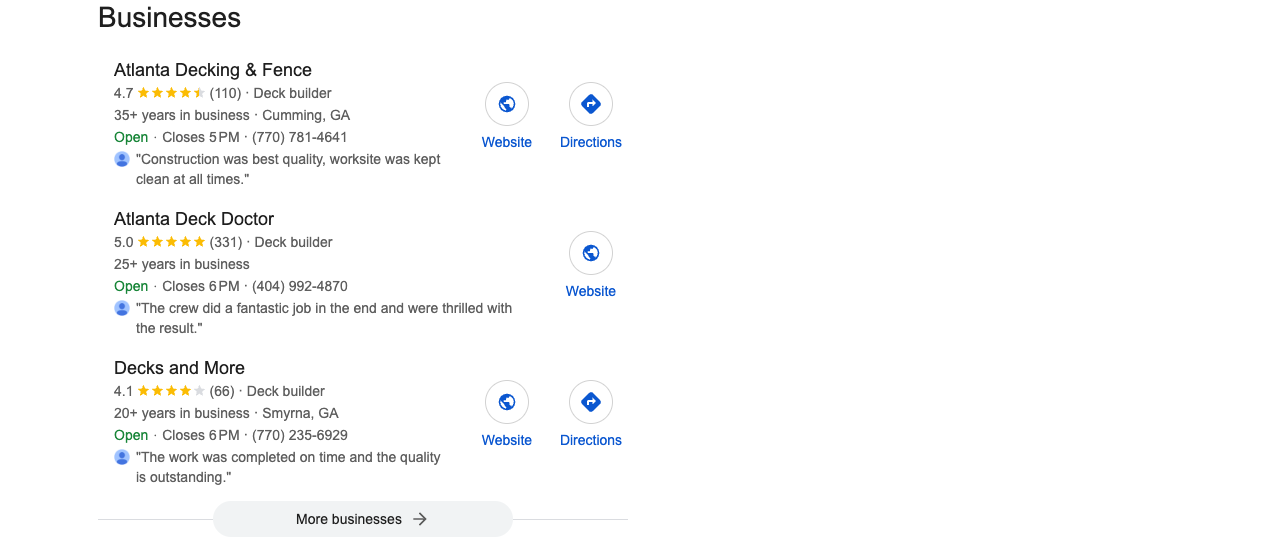Click the reviewer avatar beside the Atlanta Decking & Fence review
Screen dimensions: 1280x537
[122, 159]
